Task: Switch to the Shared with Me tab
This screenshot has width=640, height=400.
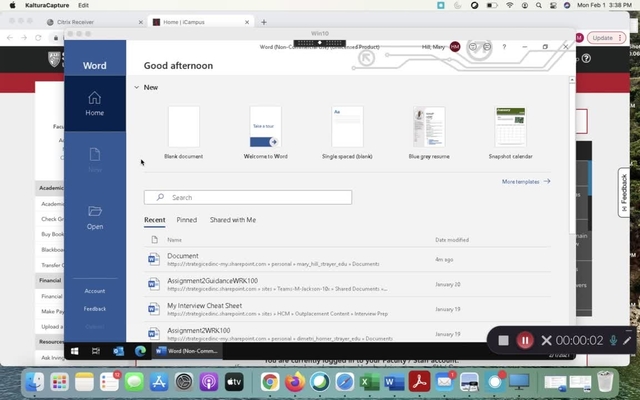Action: (x=233, y=220)
